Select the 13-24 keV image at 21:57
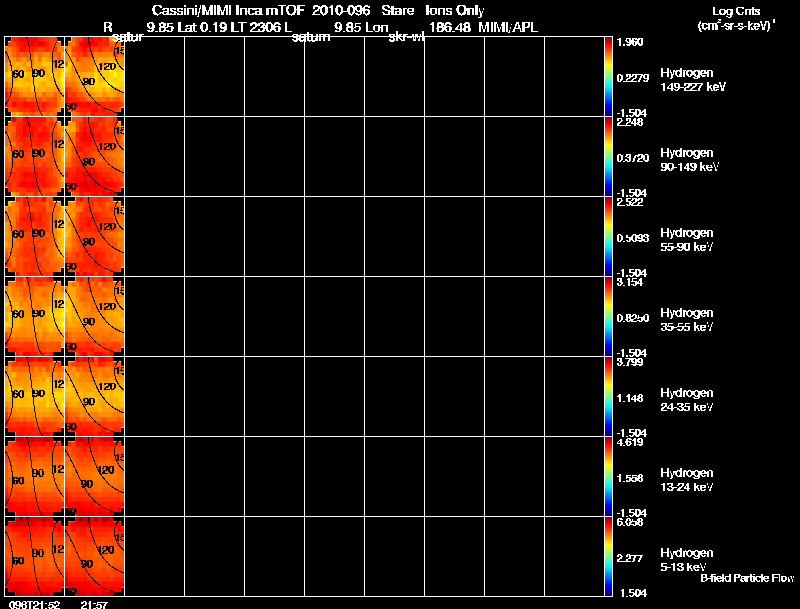 click(94, 477)
